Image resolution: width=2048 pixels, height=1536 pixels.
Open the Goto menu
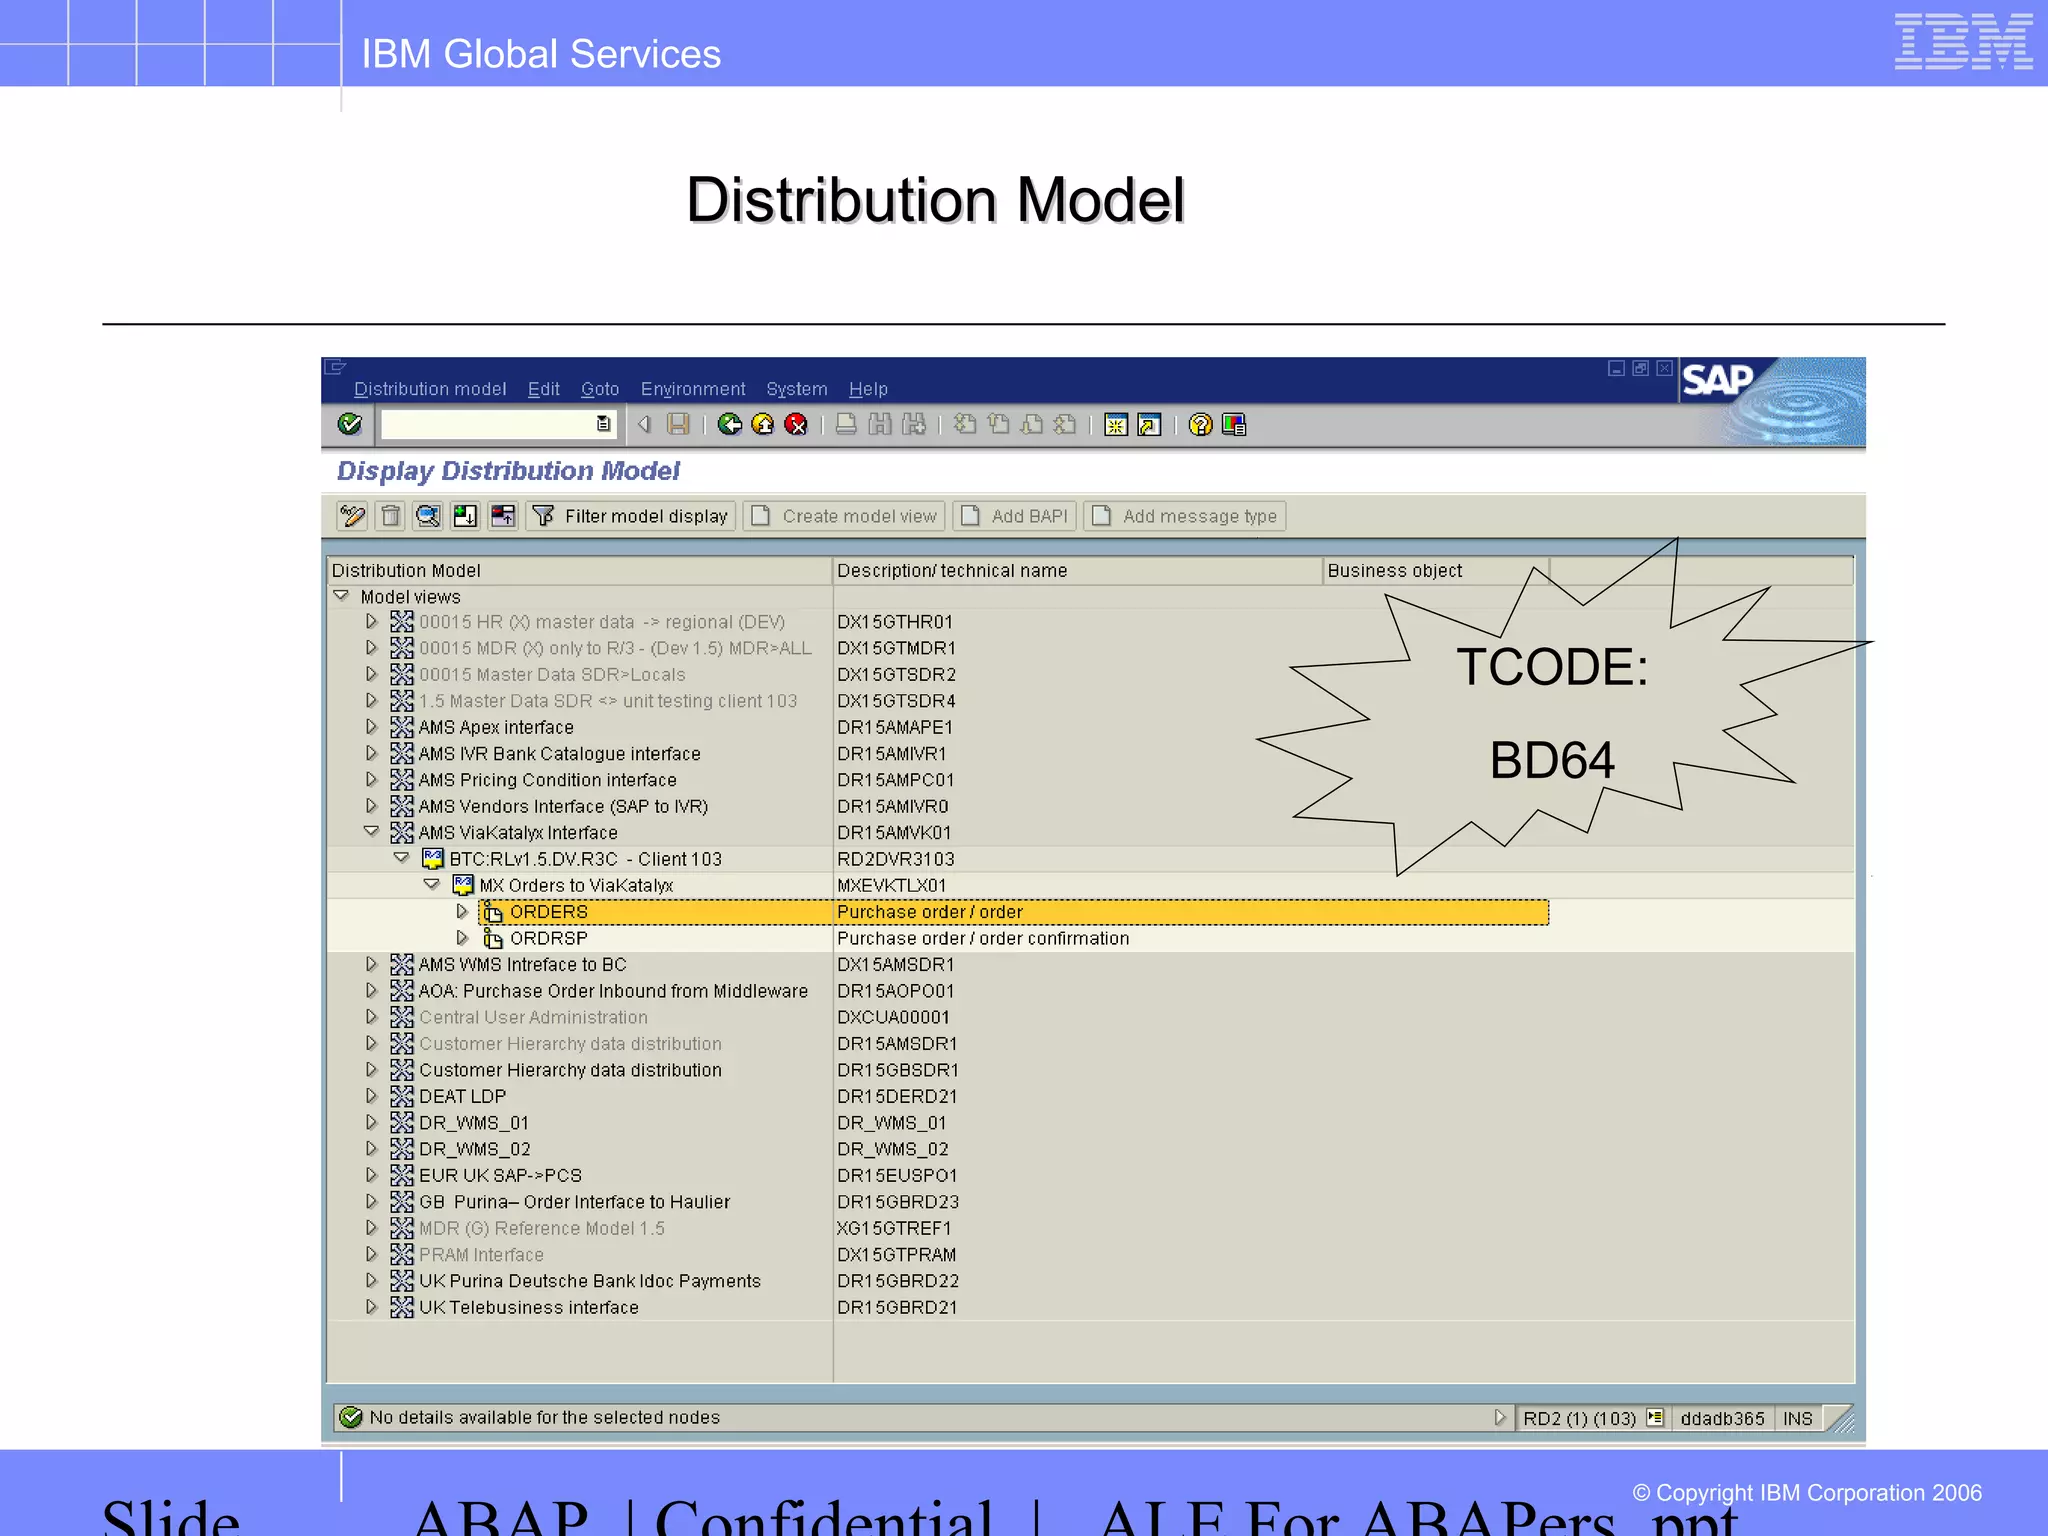(x=600, y=389)
